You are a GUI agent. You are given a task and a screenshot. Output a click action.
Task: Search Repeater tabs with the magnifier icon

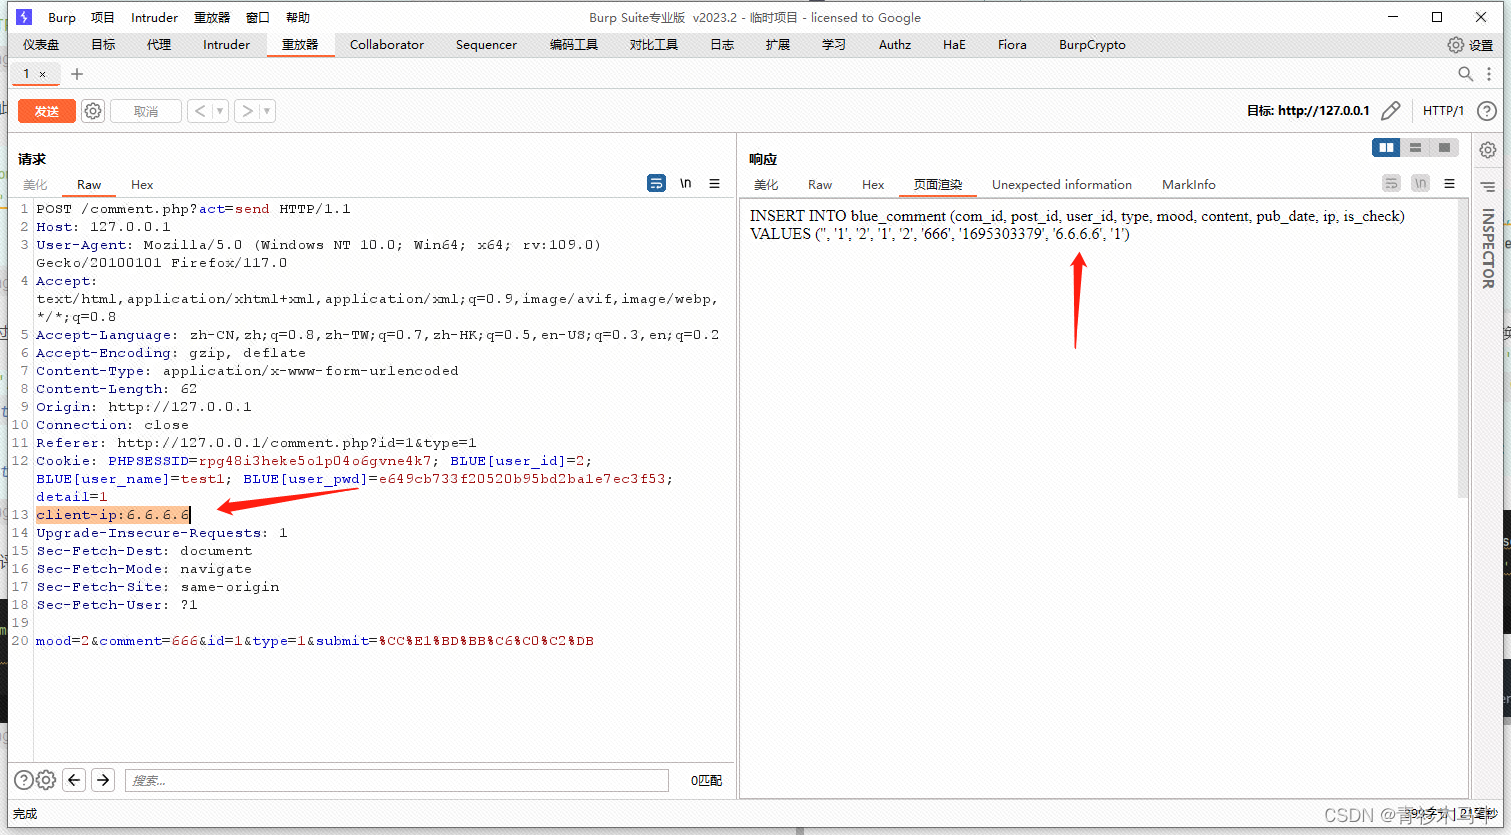point(1466,74)
